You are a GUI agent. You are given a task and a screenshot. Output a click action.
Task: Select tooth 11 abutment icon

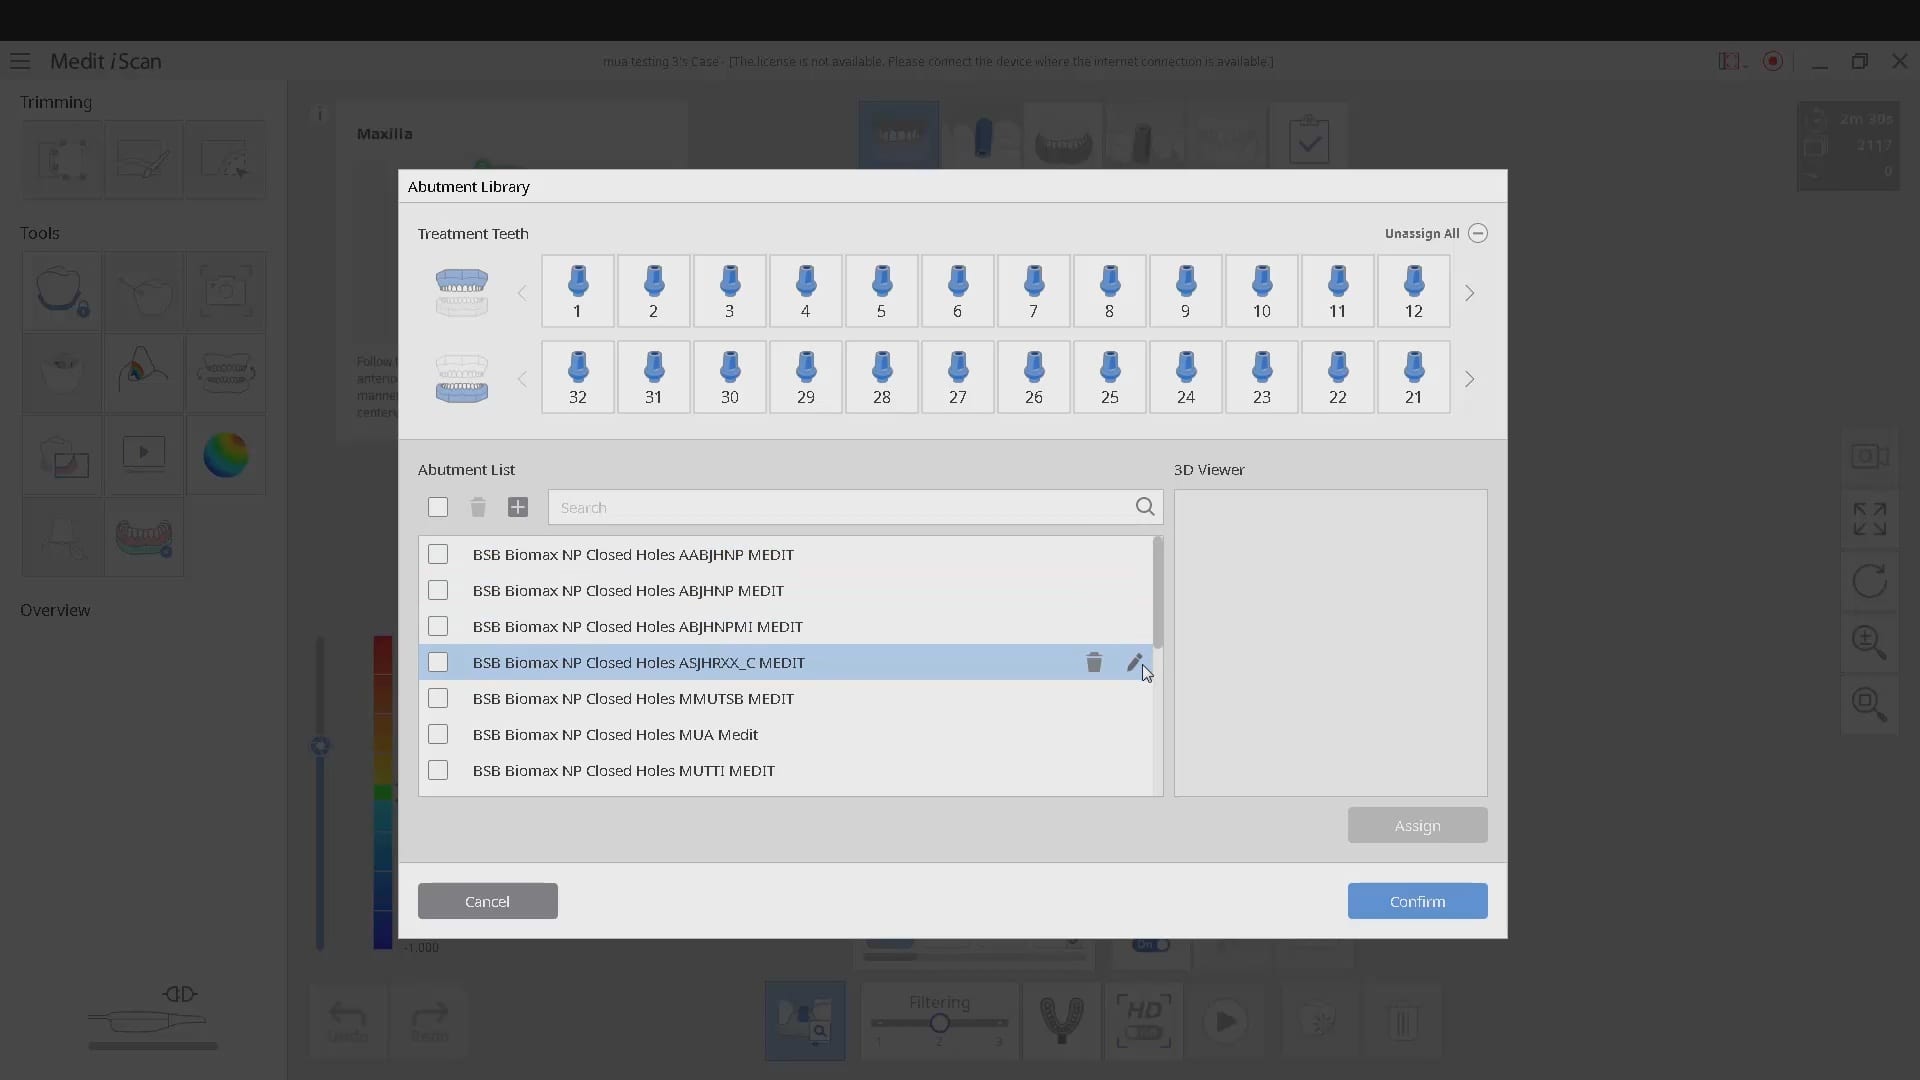click(x=1337, y=291)
